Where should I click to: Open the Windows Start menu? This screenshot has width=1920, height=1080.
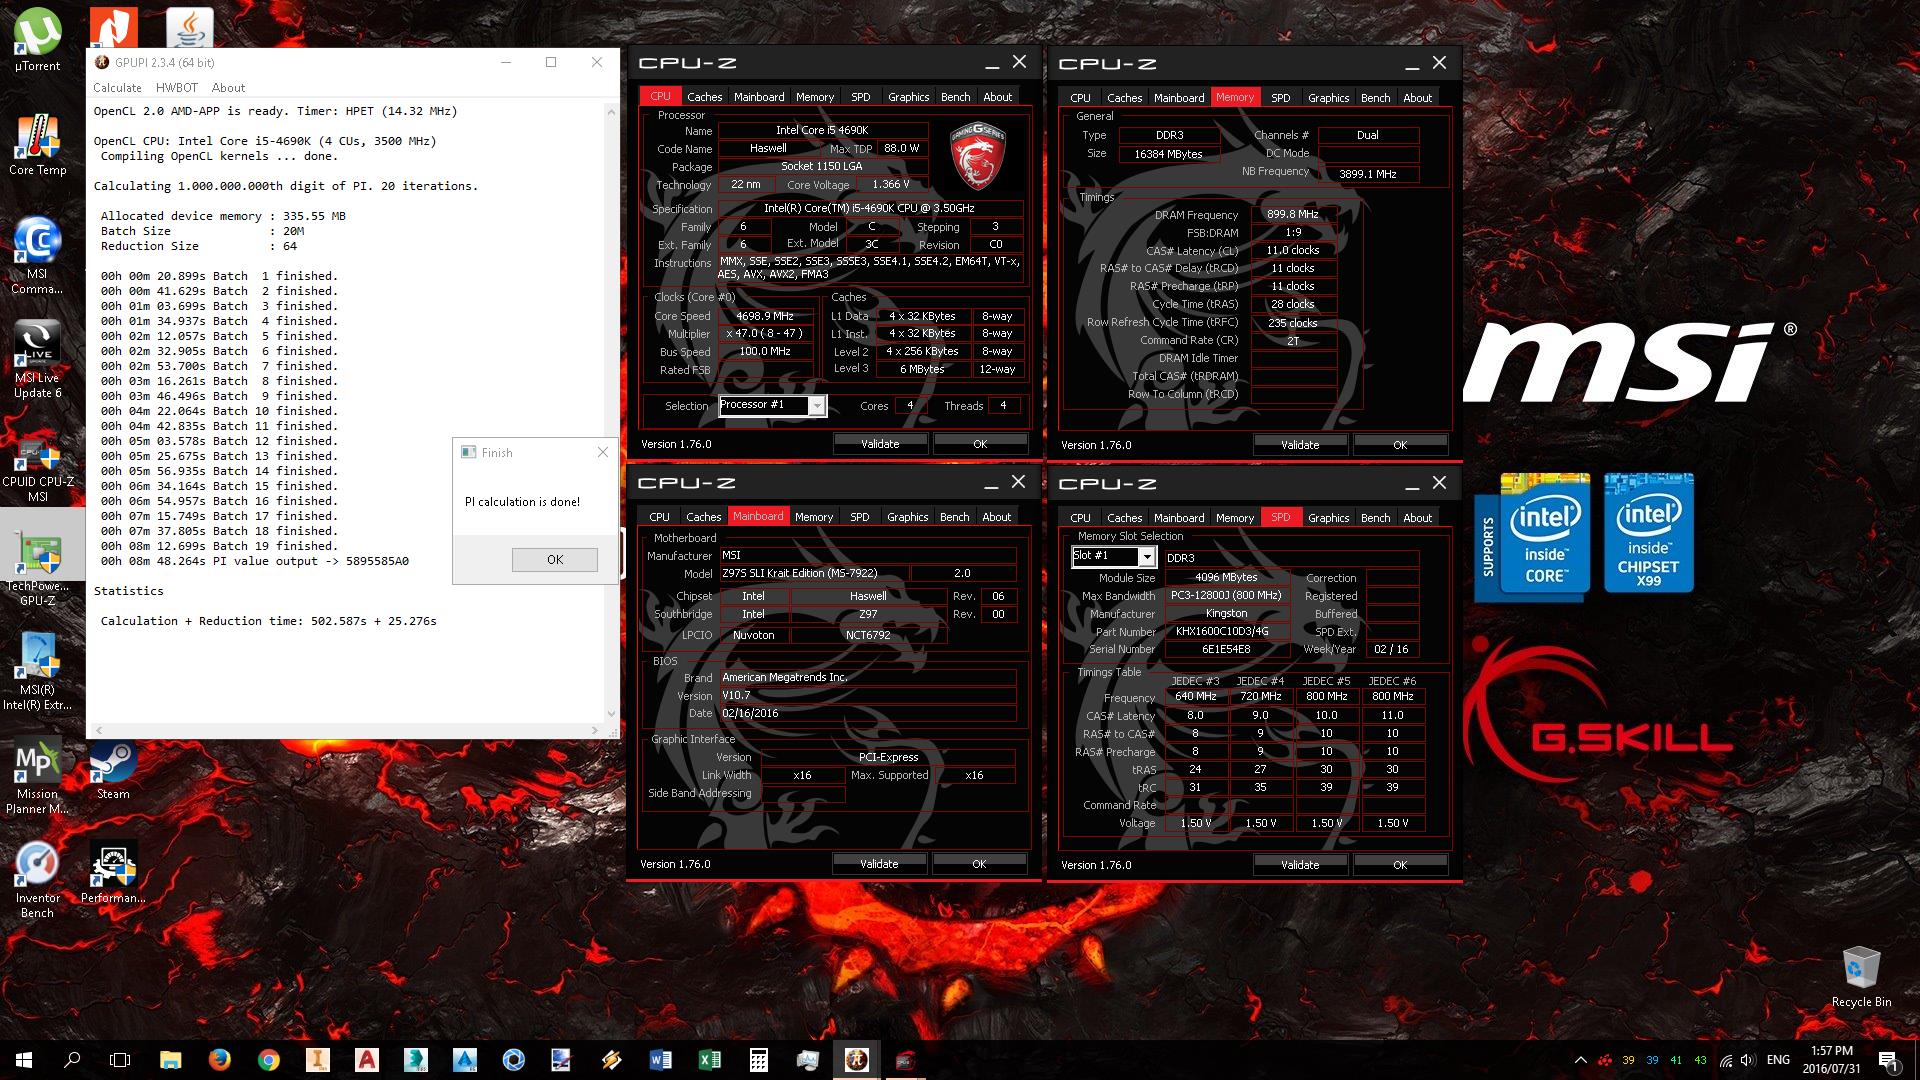[24, 1060]
